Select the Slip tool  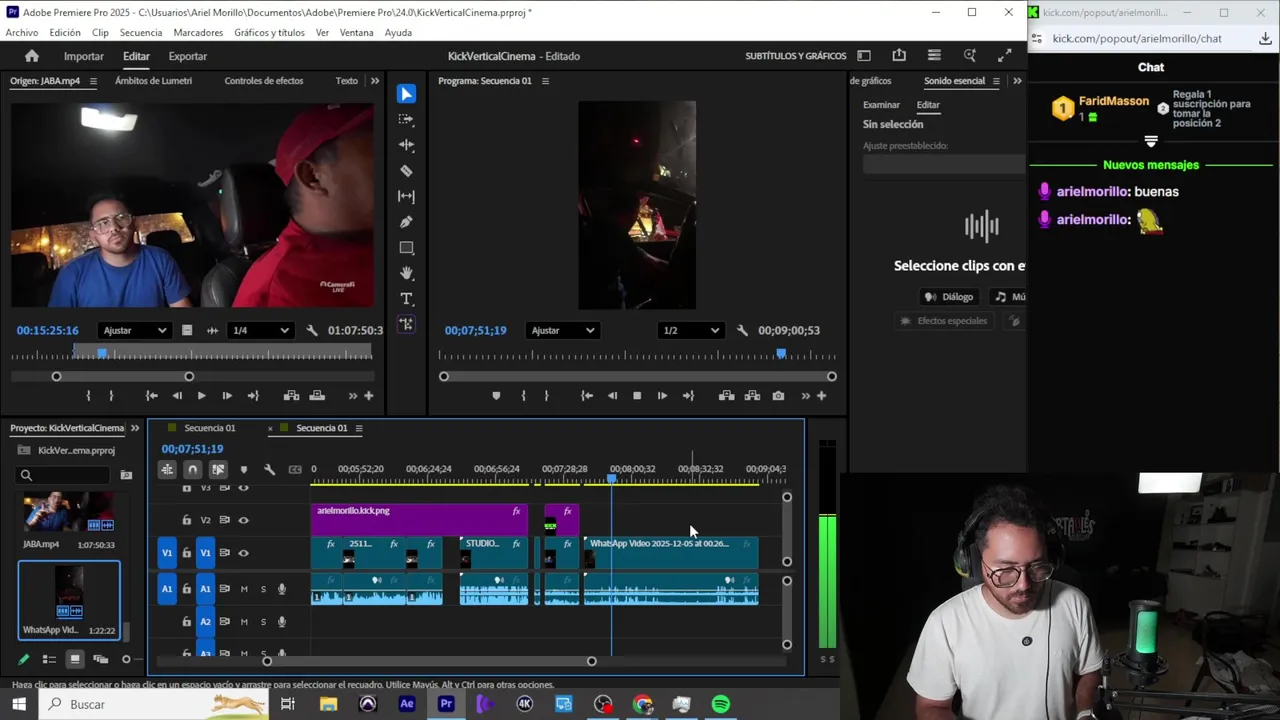406,196
